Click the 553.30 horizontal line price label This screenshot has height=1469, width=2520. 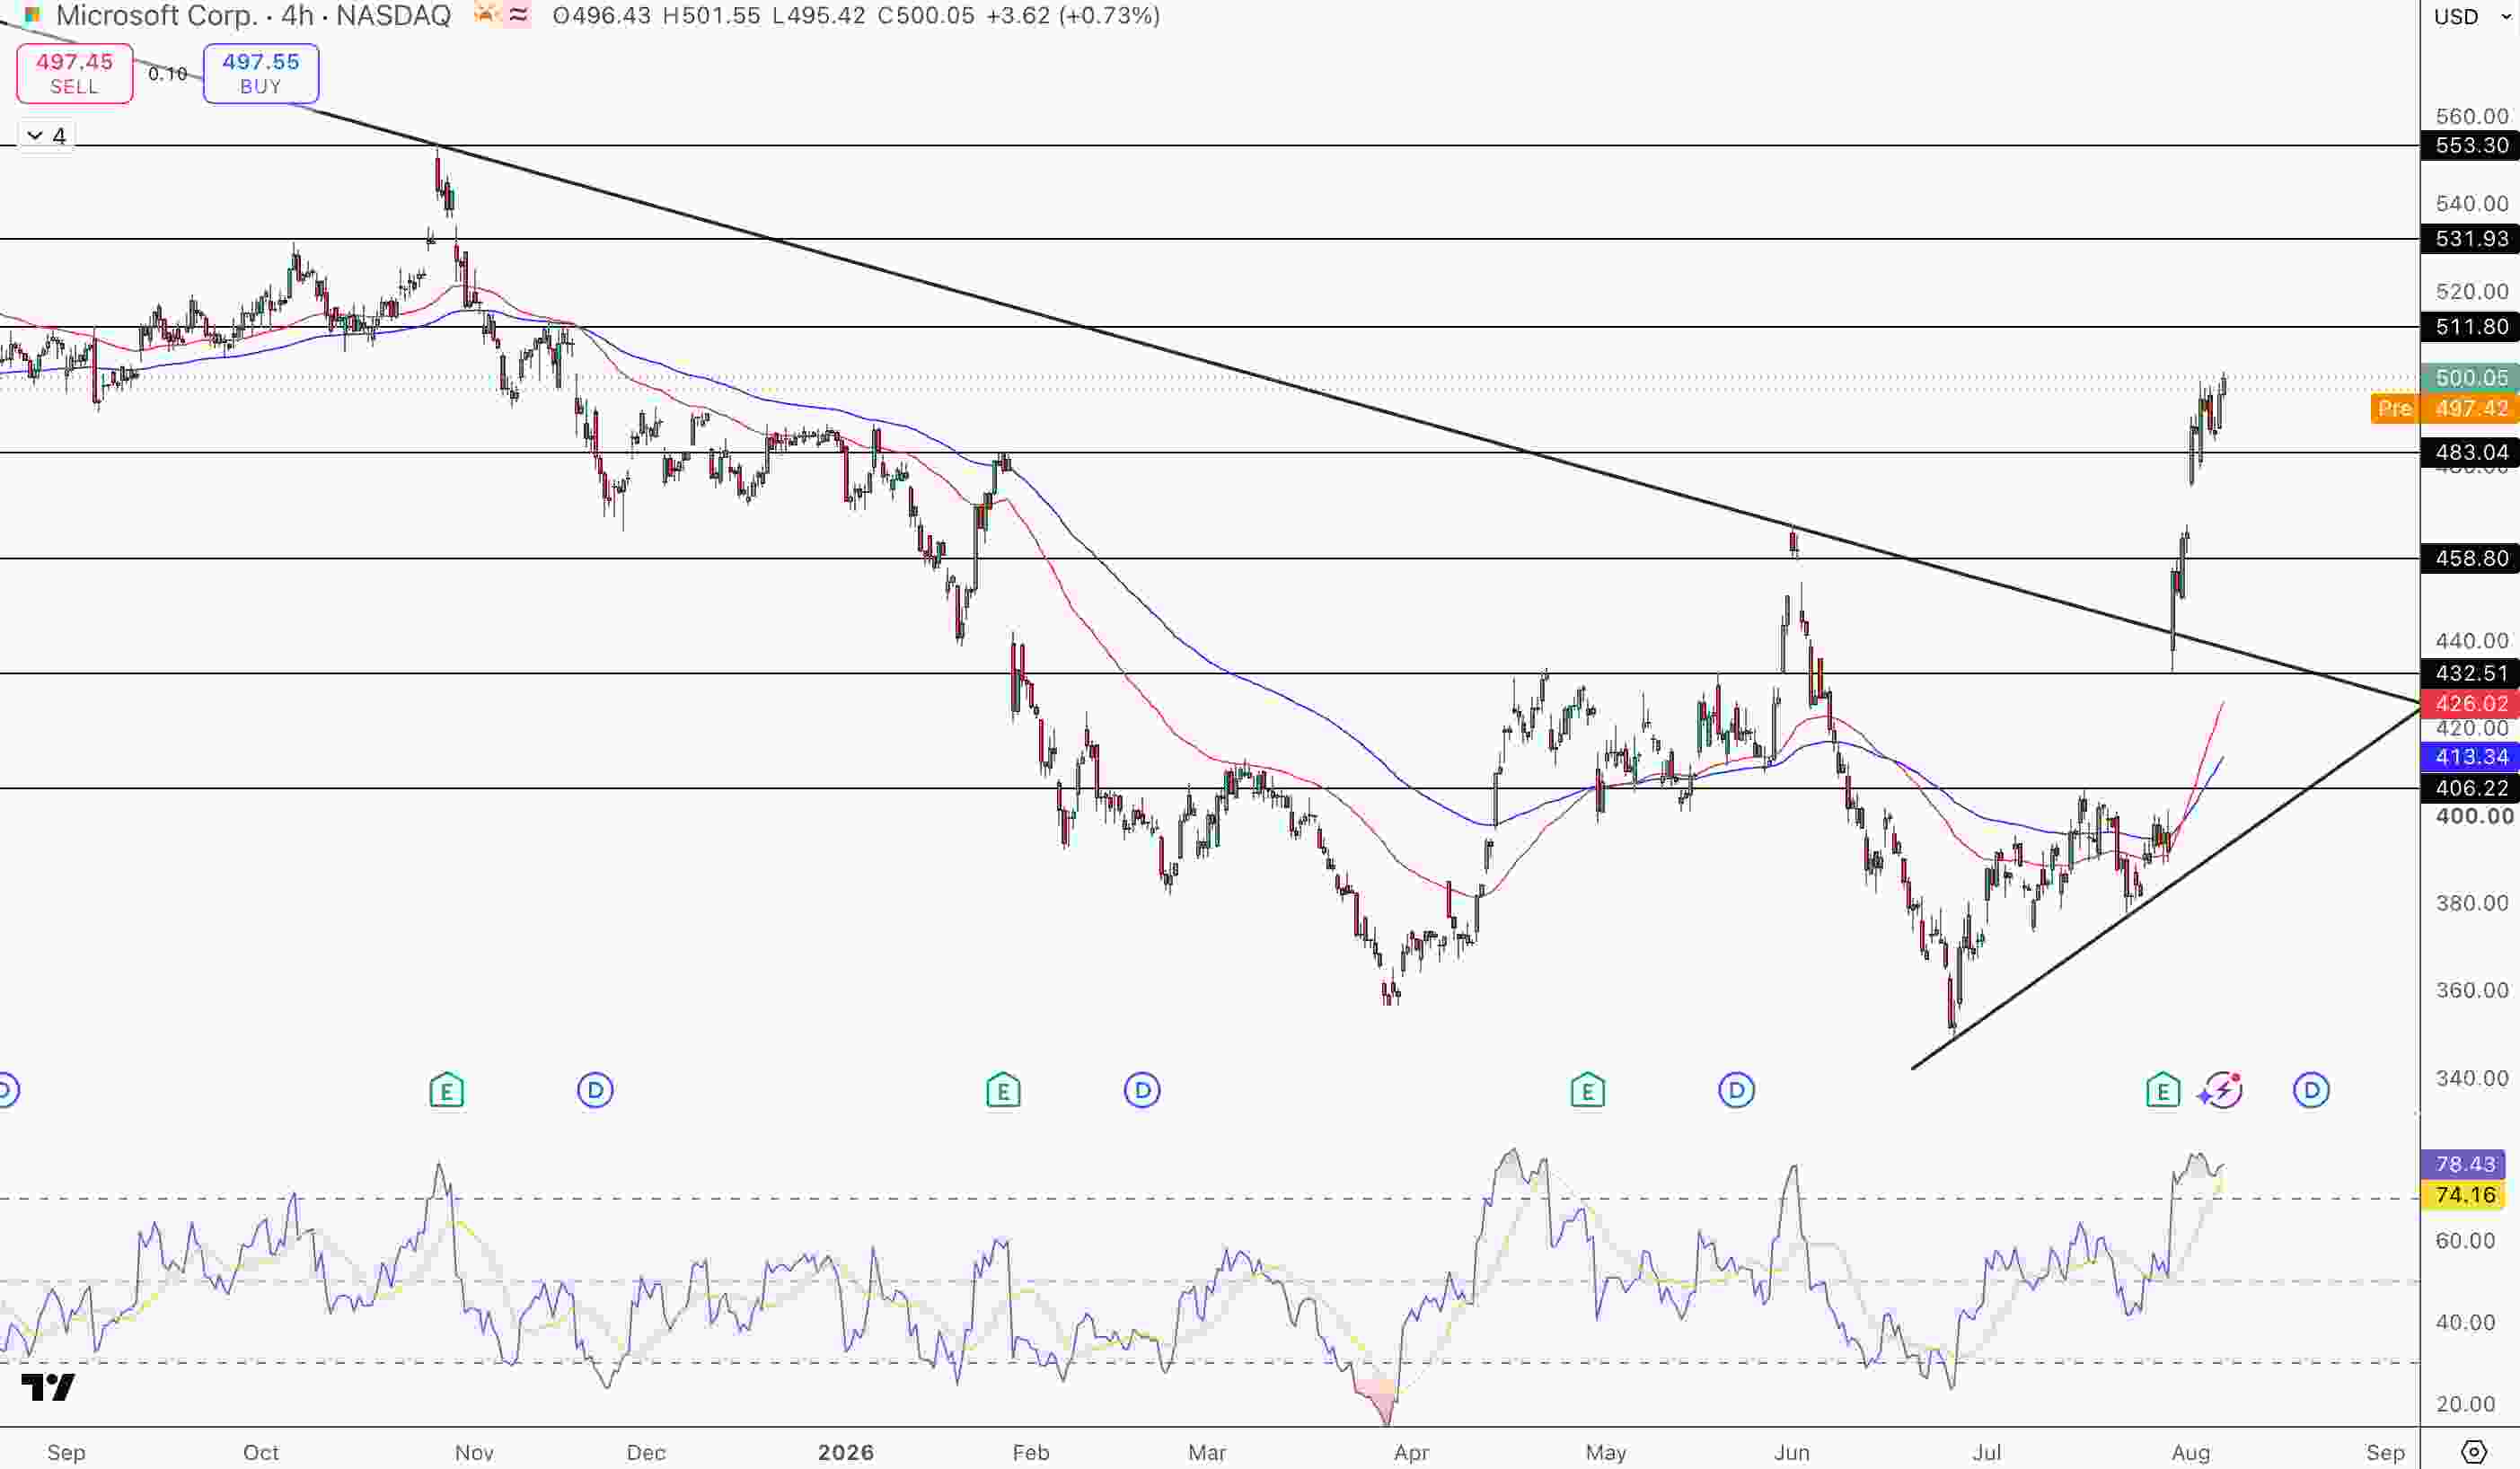click(x=2470, y=145)
